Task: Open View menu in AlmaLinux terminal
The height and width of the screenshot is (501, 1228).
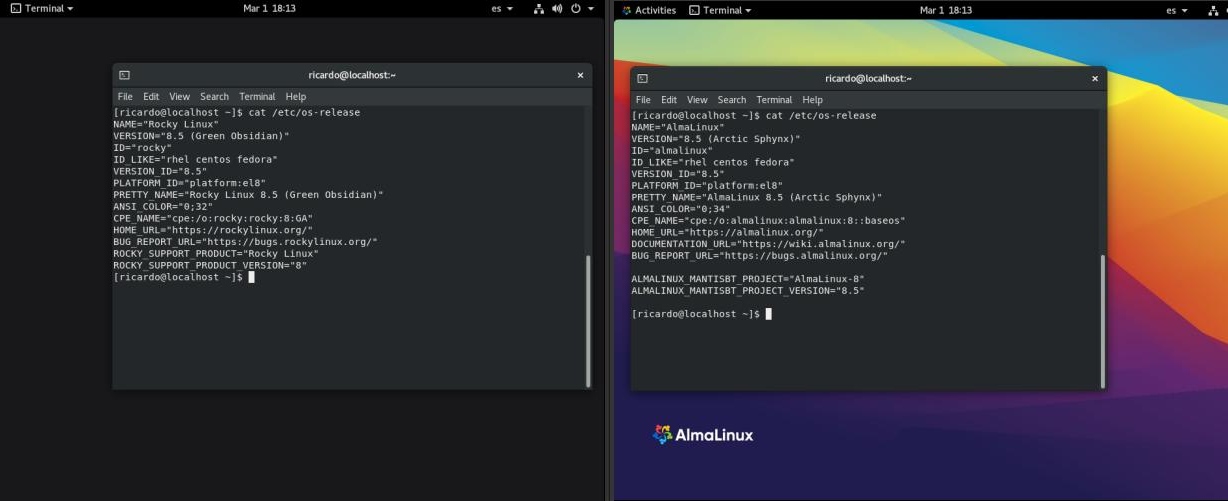Action: tap(697, 100)
